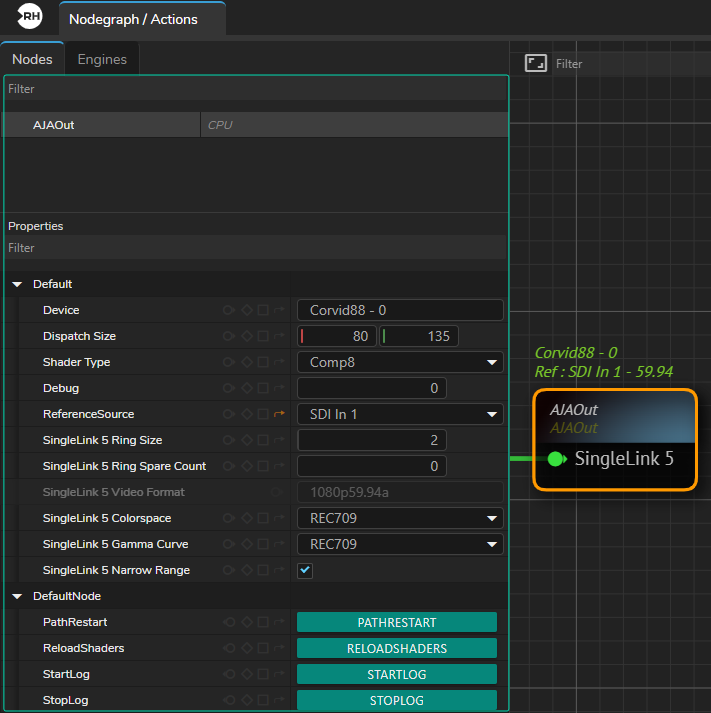This screenshot has height=713, width=711.
Task: Click the diamond icon in Colorspace row
Action: 247,518
